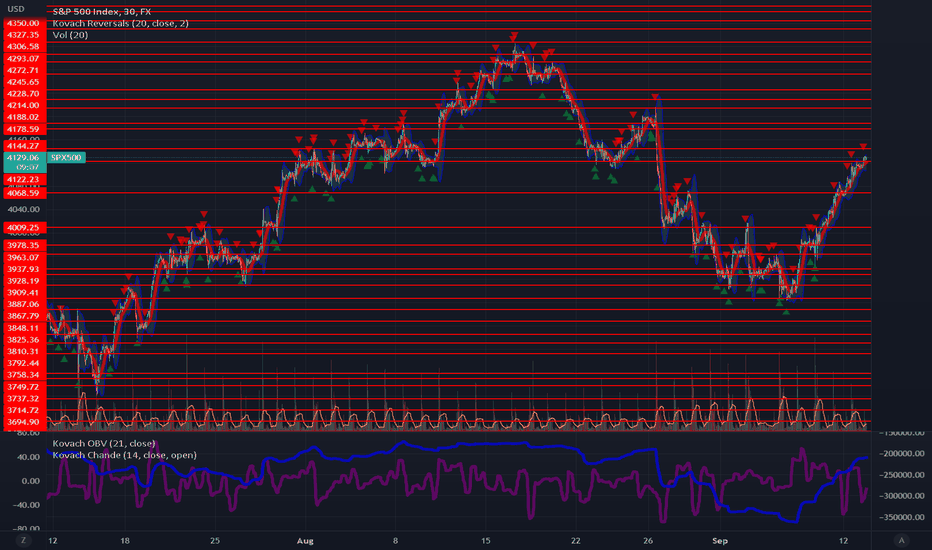The image size is (932, 550).
Task: Toggle the auto-scale A button
Action: point(902,540)
